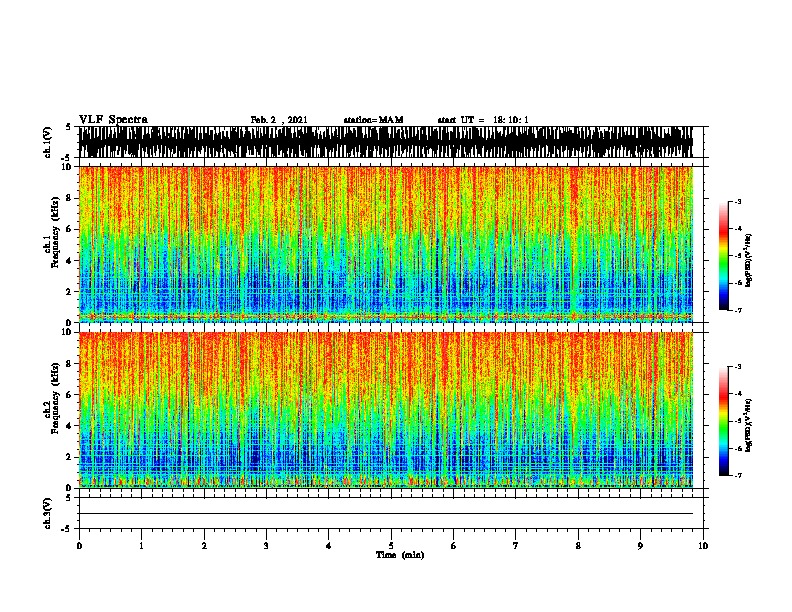Click the ch.2 frequency tick label "2"

coord(70,457)
